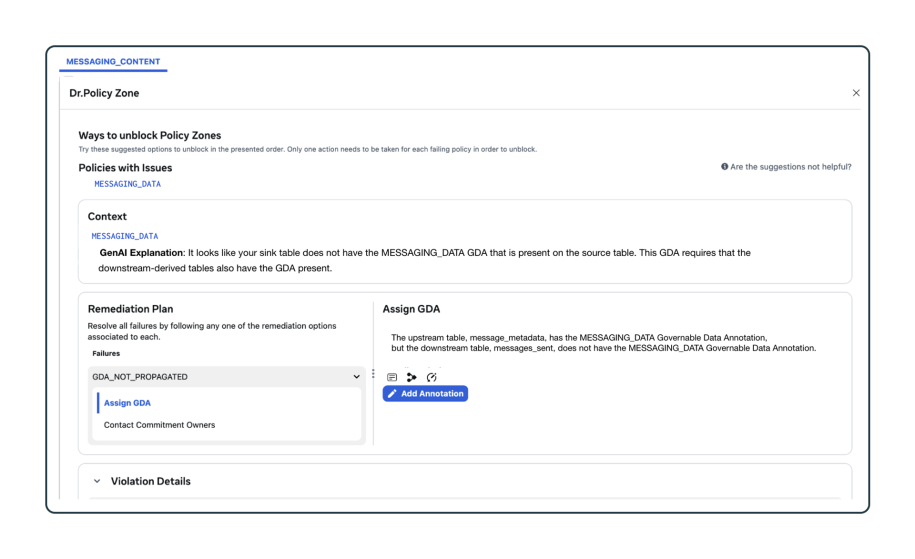The height and width of the screenshot is (559, 915).
Task: Select the Assign GDA remediation option
Action: pos(127,403)
